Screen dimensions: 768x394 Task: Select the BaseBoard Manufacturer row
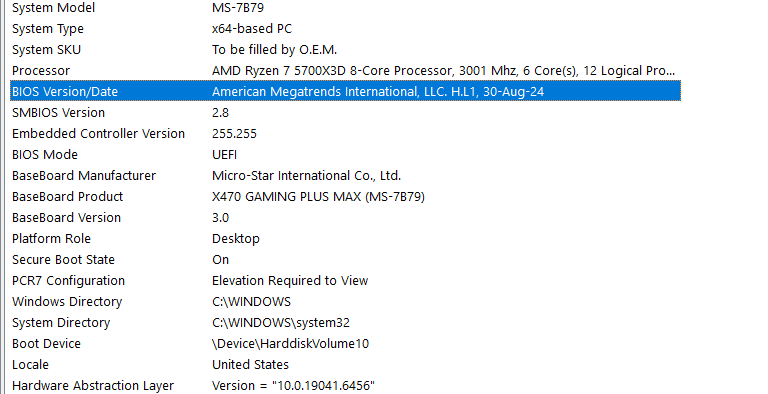coord(345,175)
